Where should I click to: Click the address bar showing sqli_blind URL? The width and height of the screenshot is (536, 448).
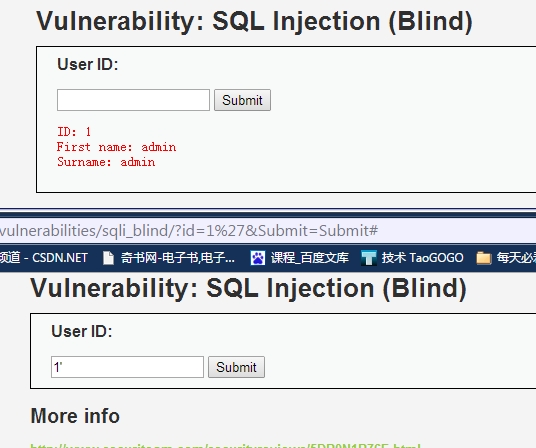click(268, 231)
